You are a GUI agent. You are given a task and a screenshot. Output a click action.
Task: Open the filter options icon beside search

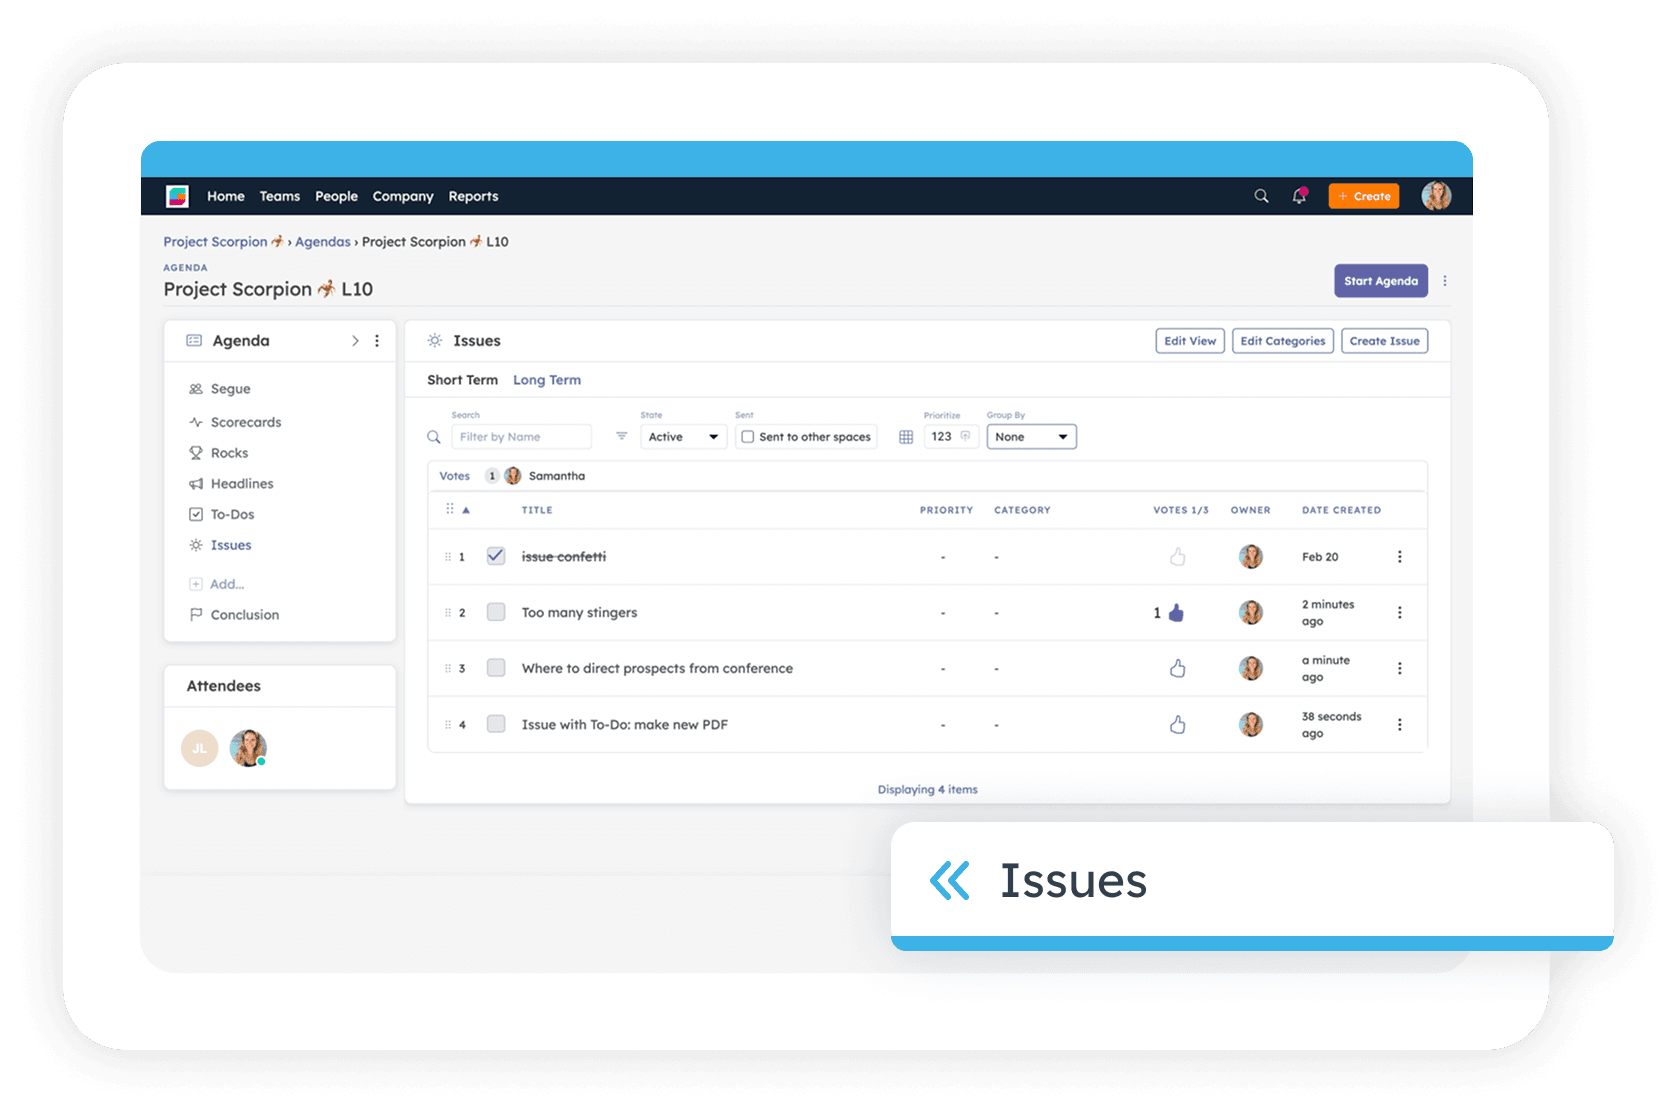[x=621, y=437]
